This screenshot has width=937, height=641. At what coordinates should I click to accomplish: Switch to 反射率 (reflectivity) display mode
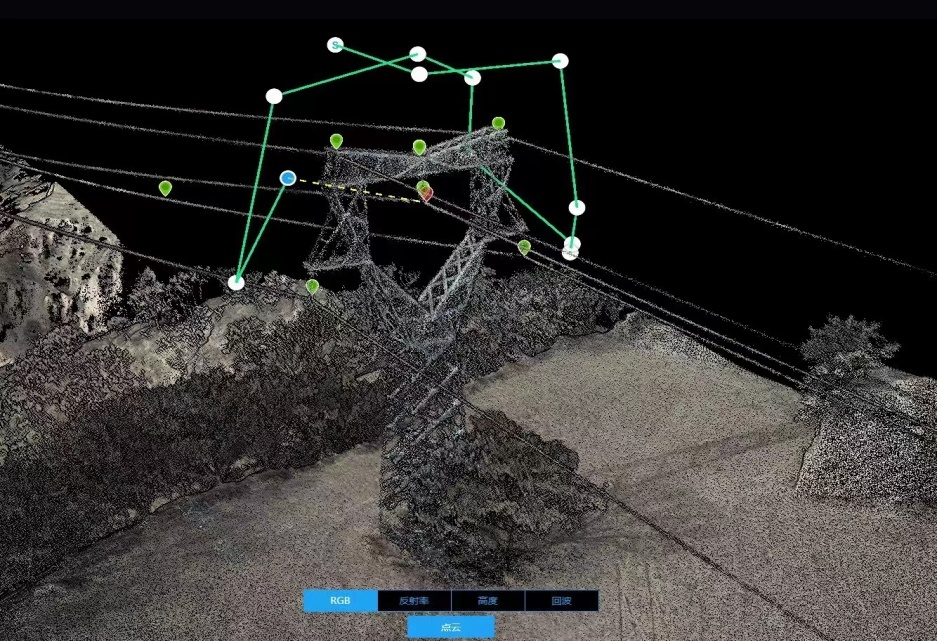click(414, 601)
